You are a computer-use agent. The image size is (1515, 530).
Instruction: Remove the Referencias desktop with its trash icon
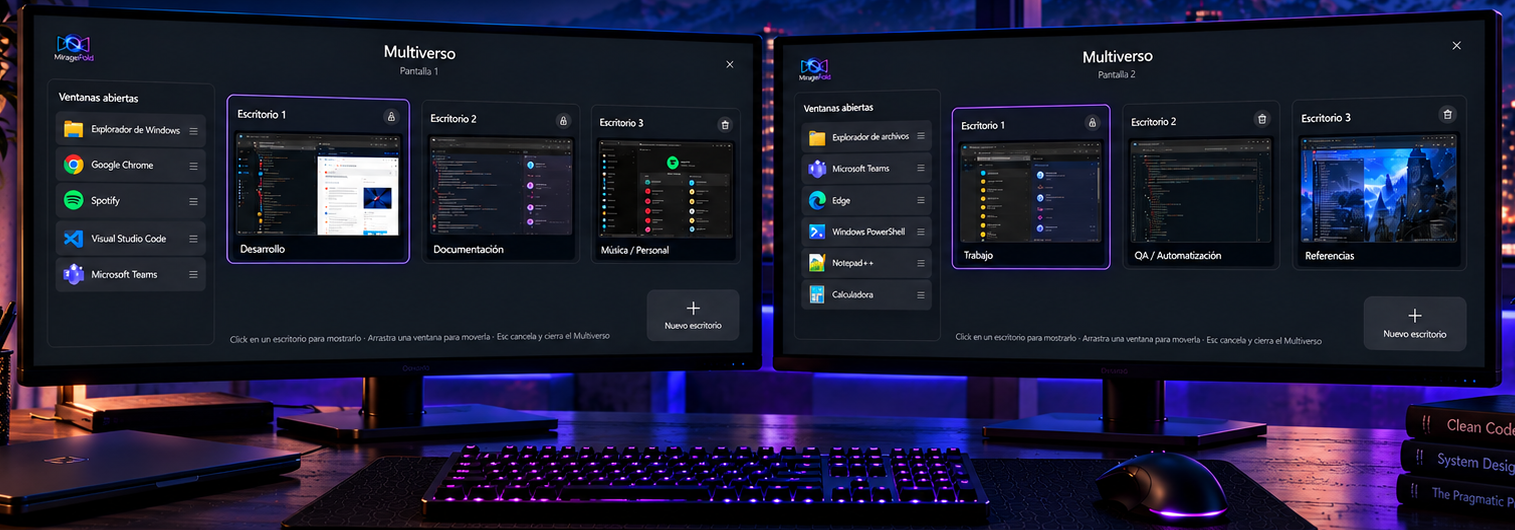[1446, 115]
